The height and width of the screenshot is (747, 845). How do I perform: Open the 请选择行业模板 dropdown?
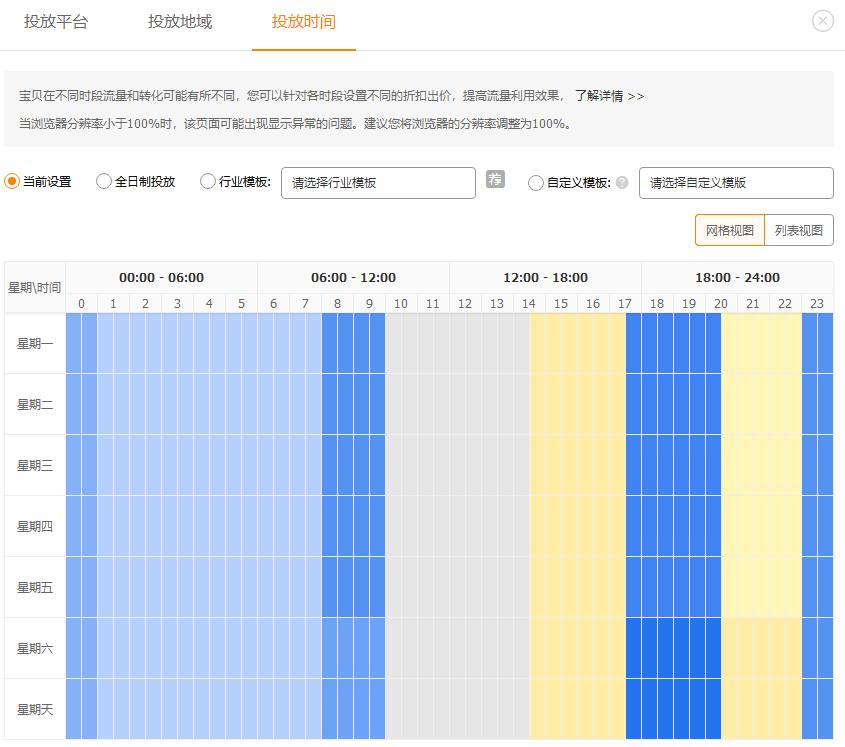pyautogui.click(x=378, y=183)
